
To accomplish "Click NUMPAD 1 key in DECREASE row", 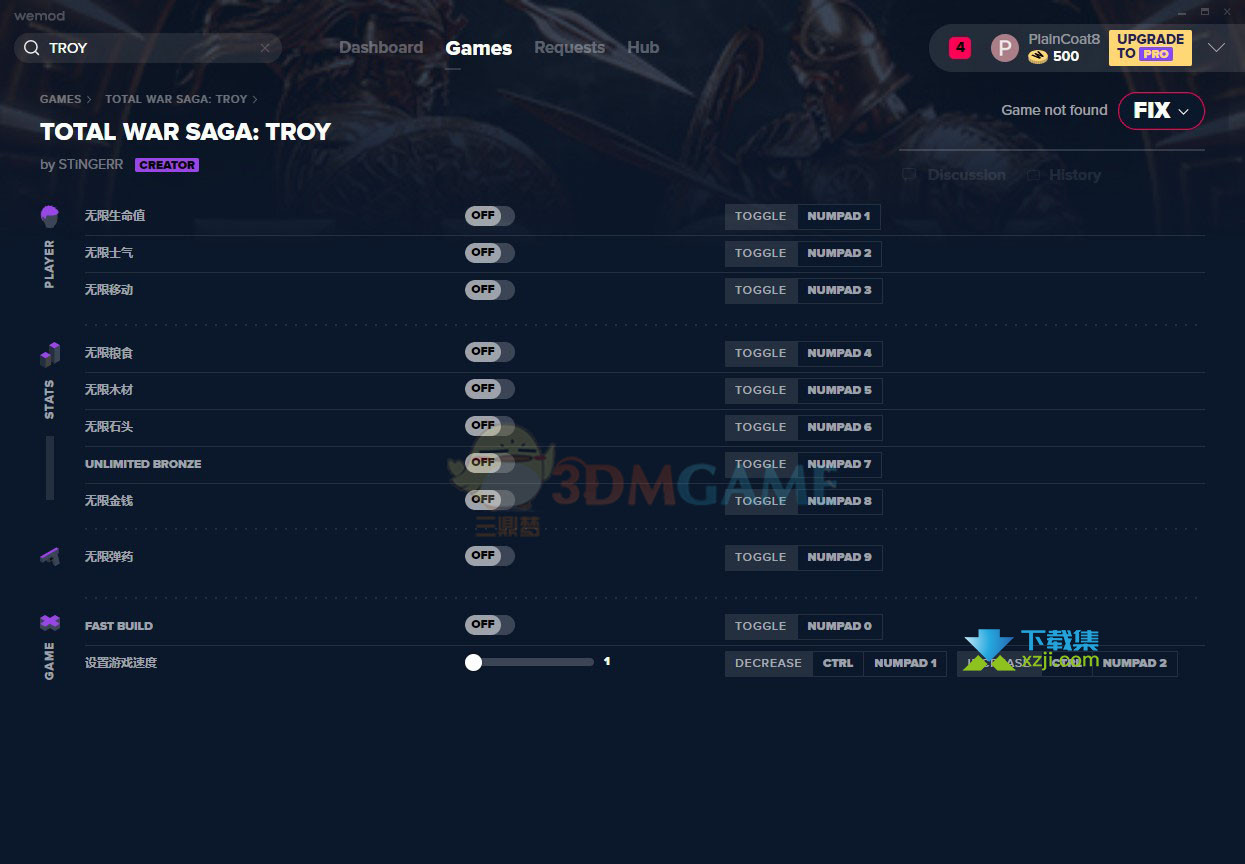I will 905,664.
